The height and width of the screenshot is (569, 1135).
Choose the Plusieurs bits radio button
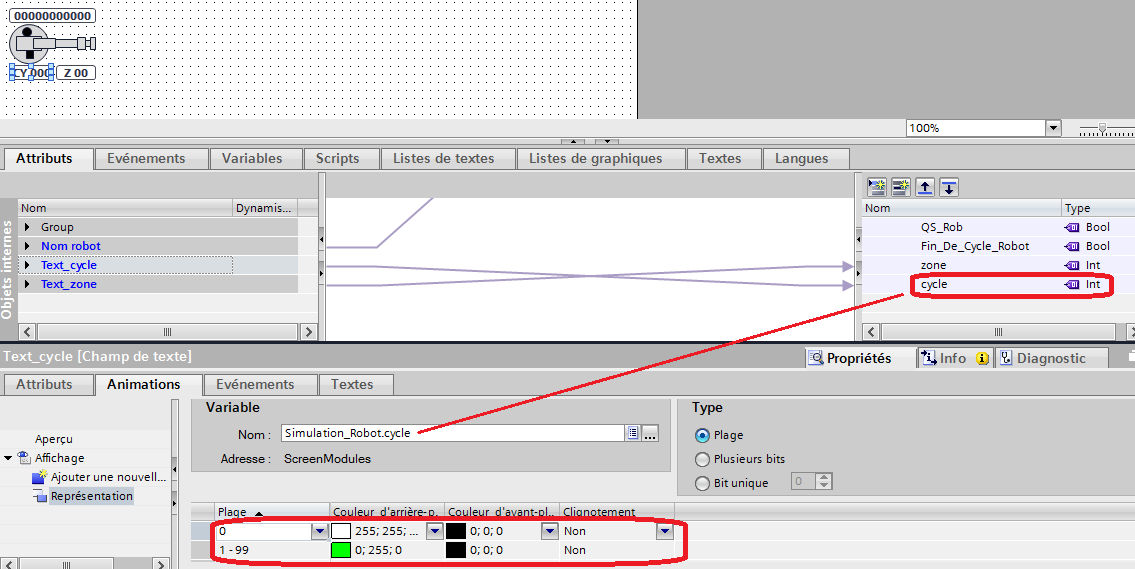701,460
